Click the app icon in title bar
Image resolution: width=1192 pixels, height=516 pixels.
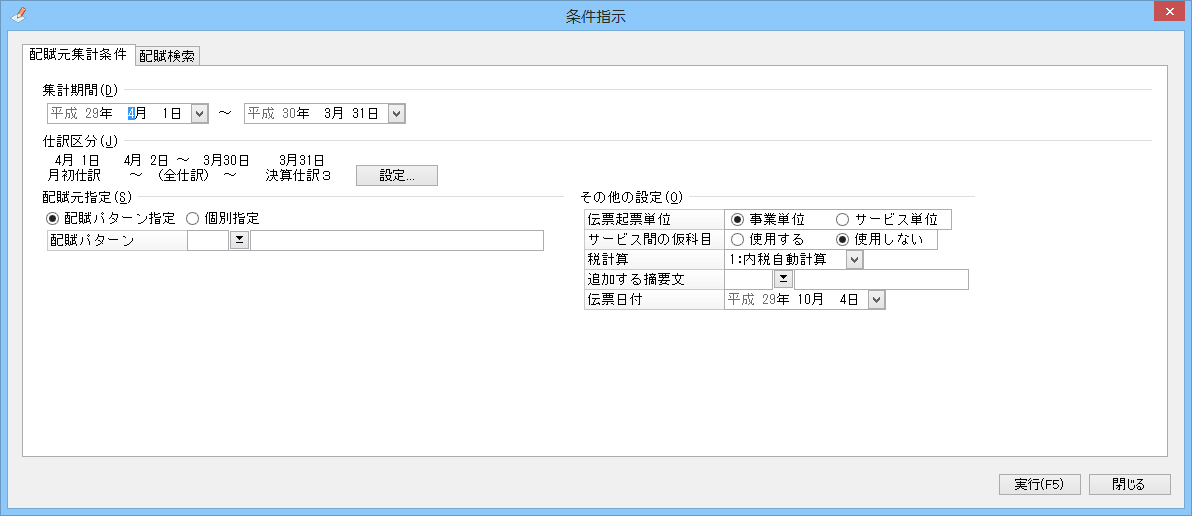[x=19, y=15]
